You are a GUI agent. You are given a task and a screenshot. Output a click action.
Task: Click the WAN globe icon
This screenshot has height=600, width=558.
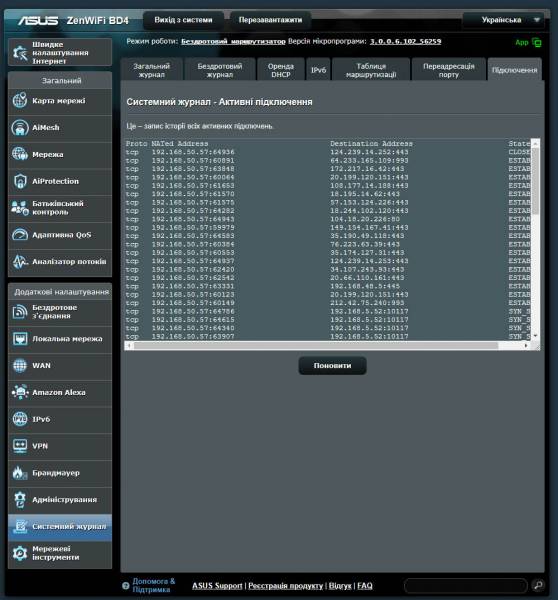[20, 365]
